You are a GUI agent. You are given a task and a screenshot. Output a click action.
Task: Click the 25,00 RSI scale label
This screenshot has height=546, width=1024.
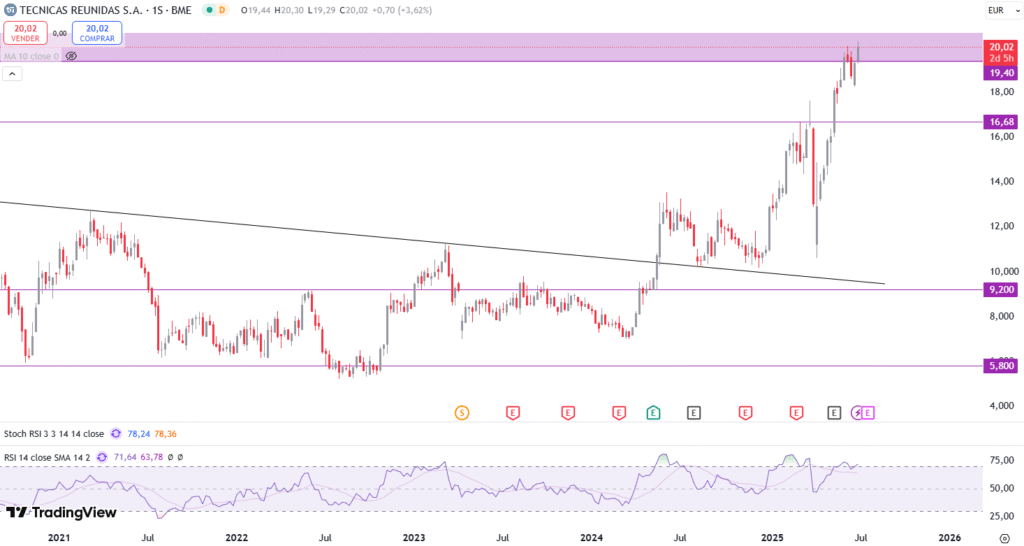pos(1002,517)
